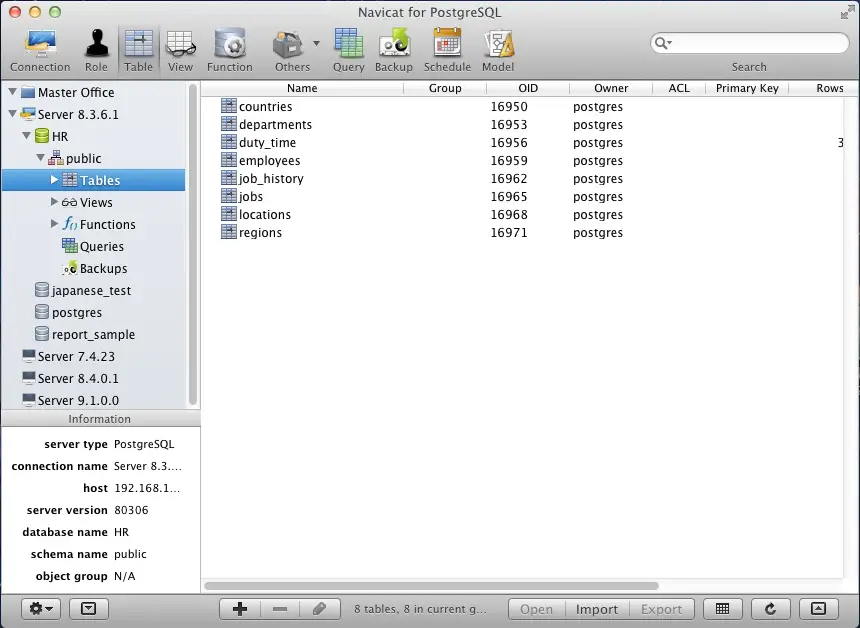Sort the list by Primary Key column
860x628 pixels.
point(747,88)
